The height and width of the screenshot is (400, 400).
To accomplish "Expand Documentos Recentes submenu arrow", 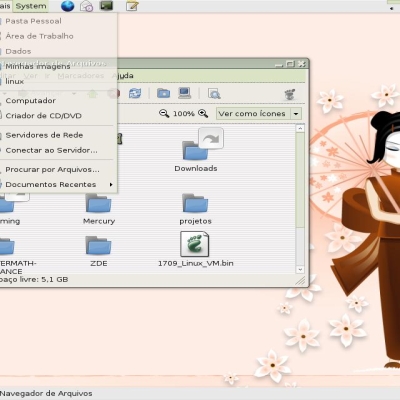I will 111,184.
